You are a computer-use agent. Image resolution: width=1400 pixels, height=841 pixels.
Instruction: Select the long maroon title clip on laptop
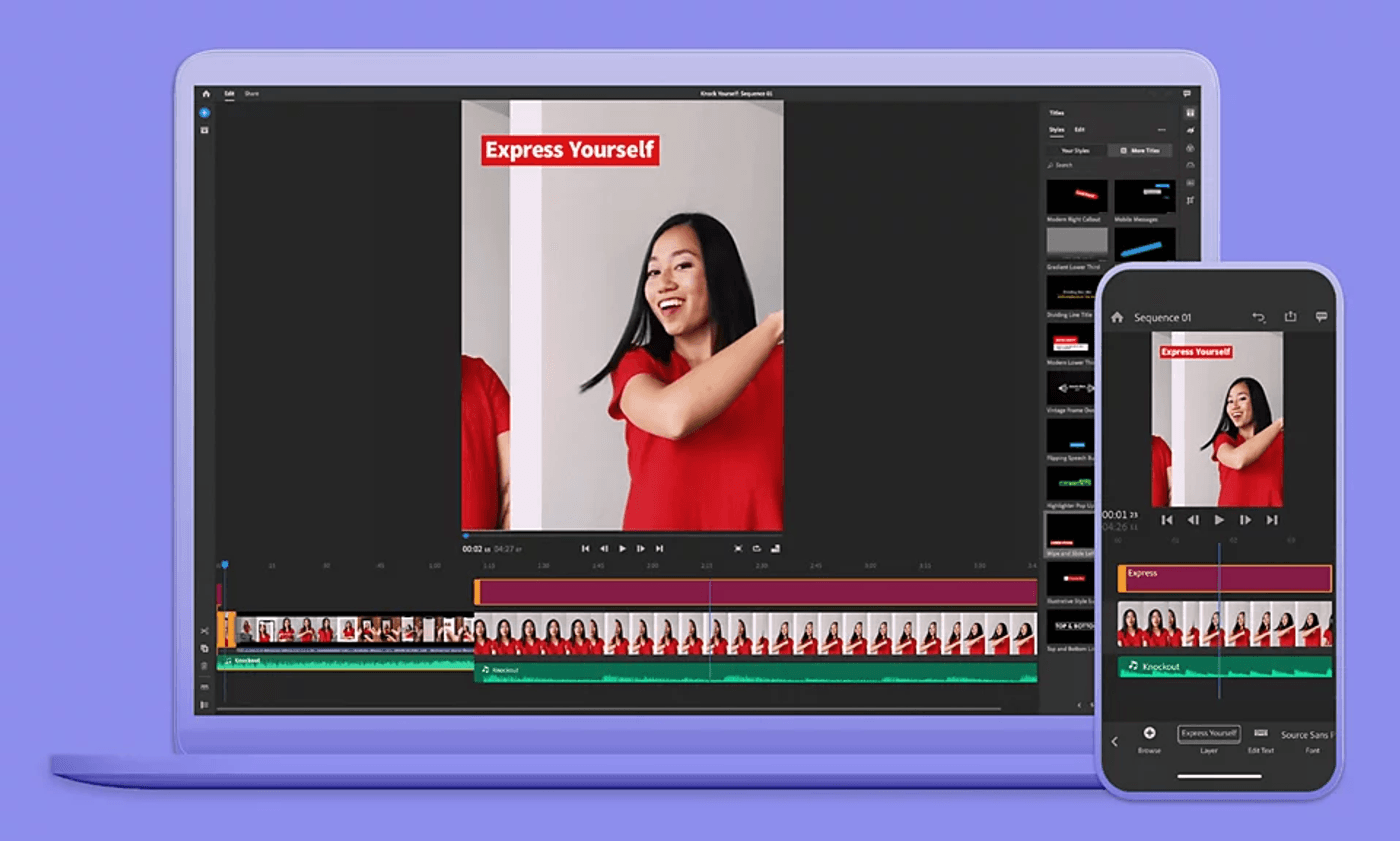click(x=756, y=592)
